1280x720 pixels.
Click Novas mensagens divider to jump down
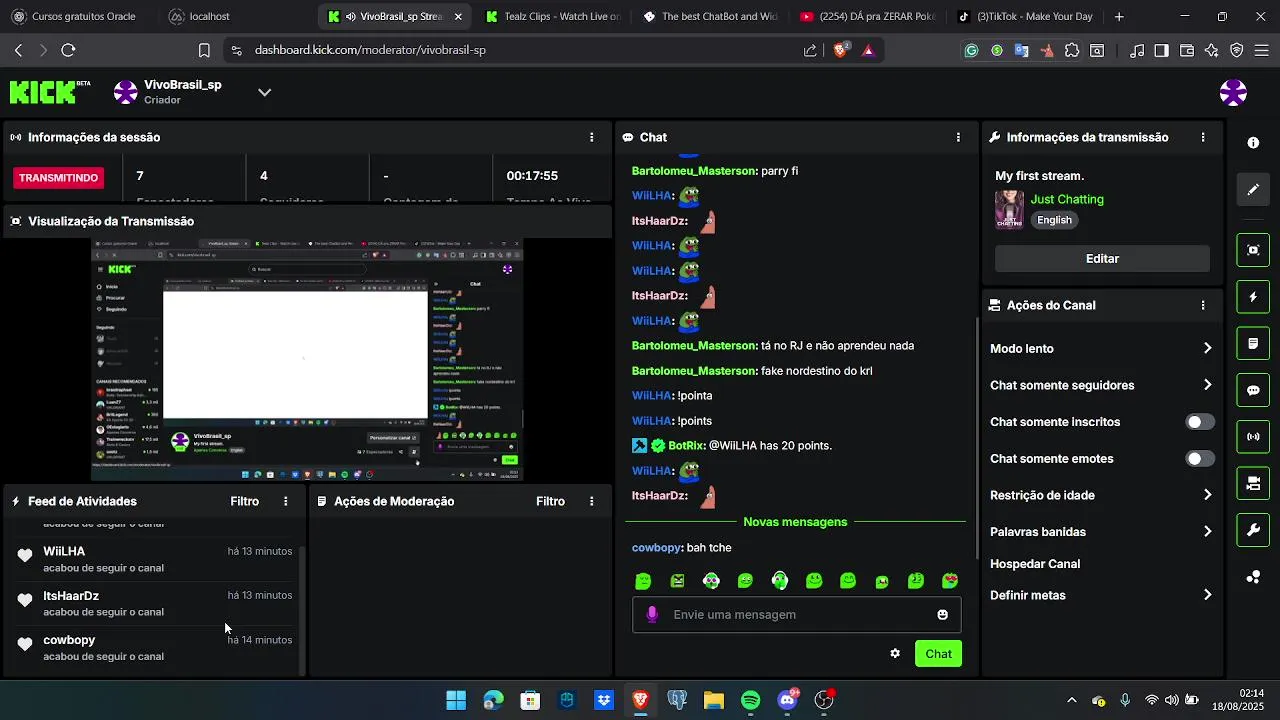[795, 522]
